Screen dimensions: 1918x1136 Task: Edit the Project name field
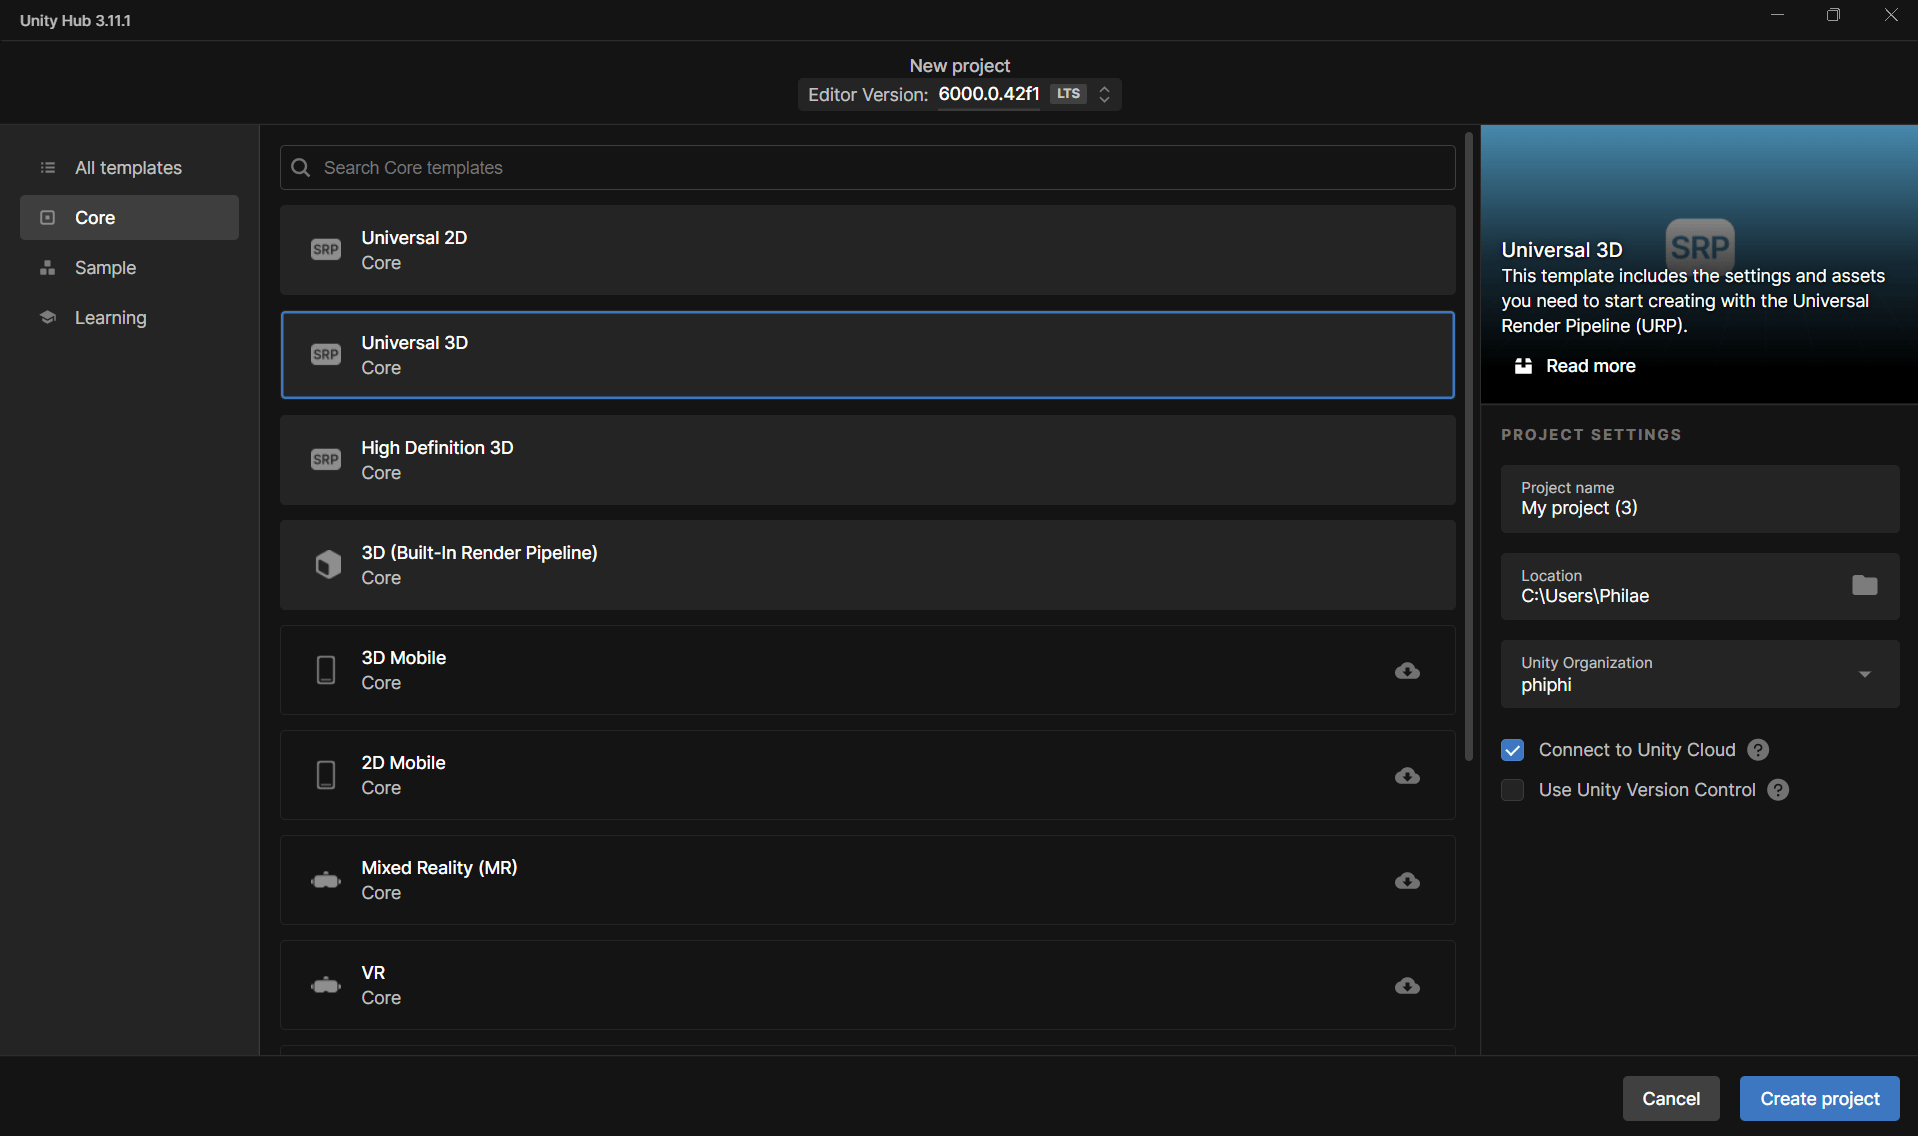tap(1700, 499)
